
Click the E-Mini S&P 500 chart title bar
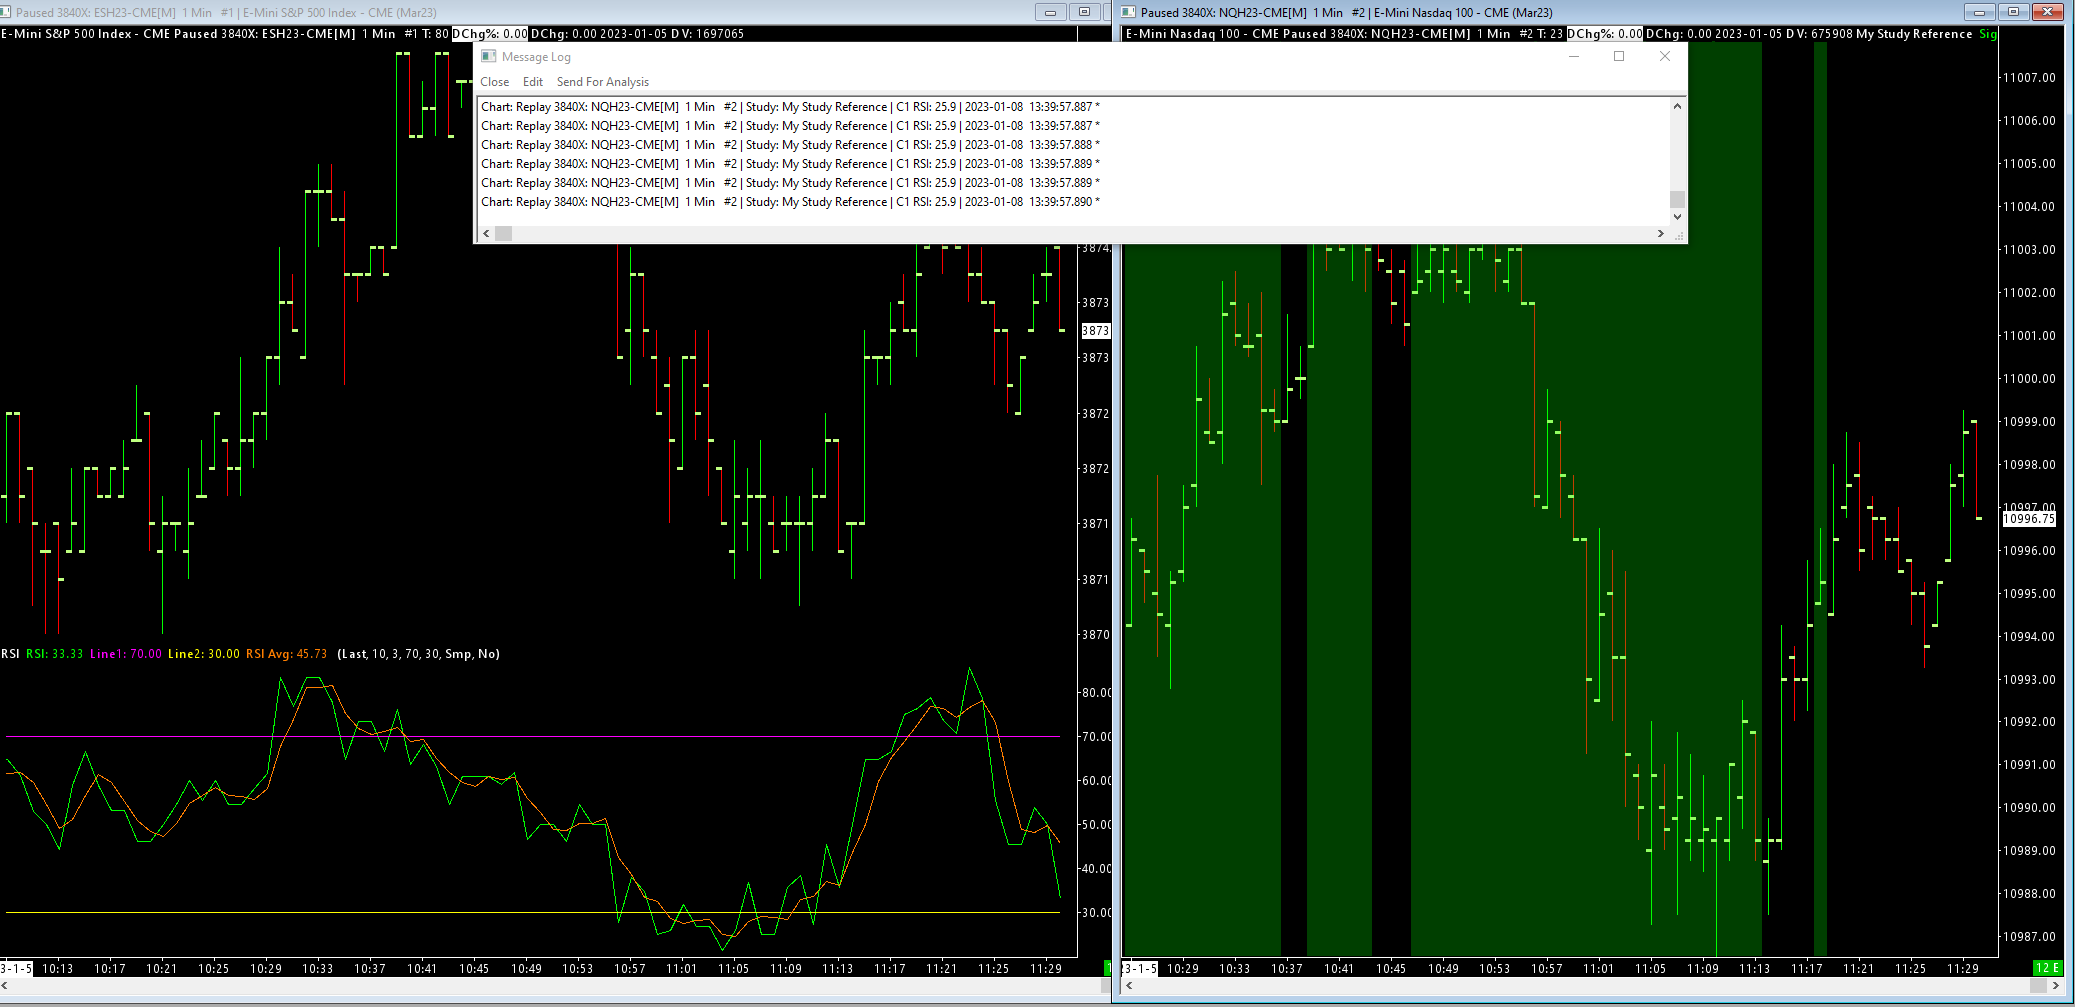(x=517, y=13)
